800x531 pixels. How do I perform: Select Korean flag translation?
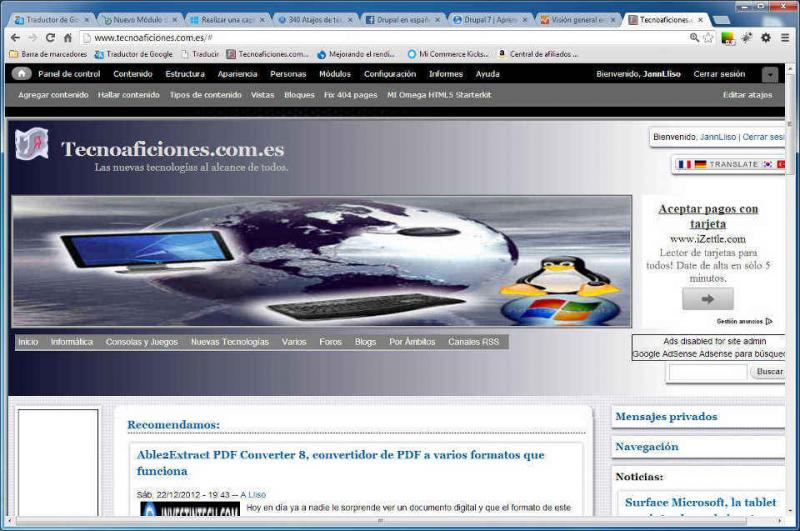coord(767,164)
